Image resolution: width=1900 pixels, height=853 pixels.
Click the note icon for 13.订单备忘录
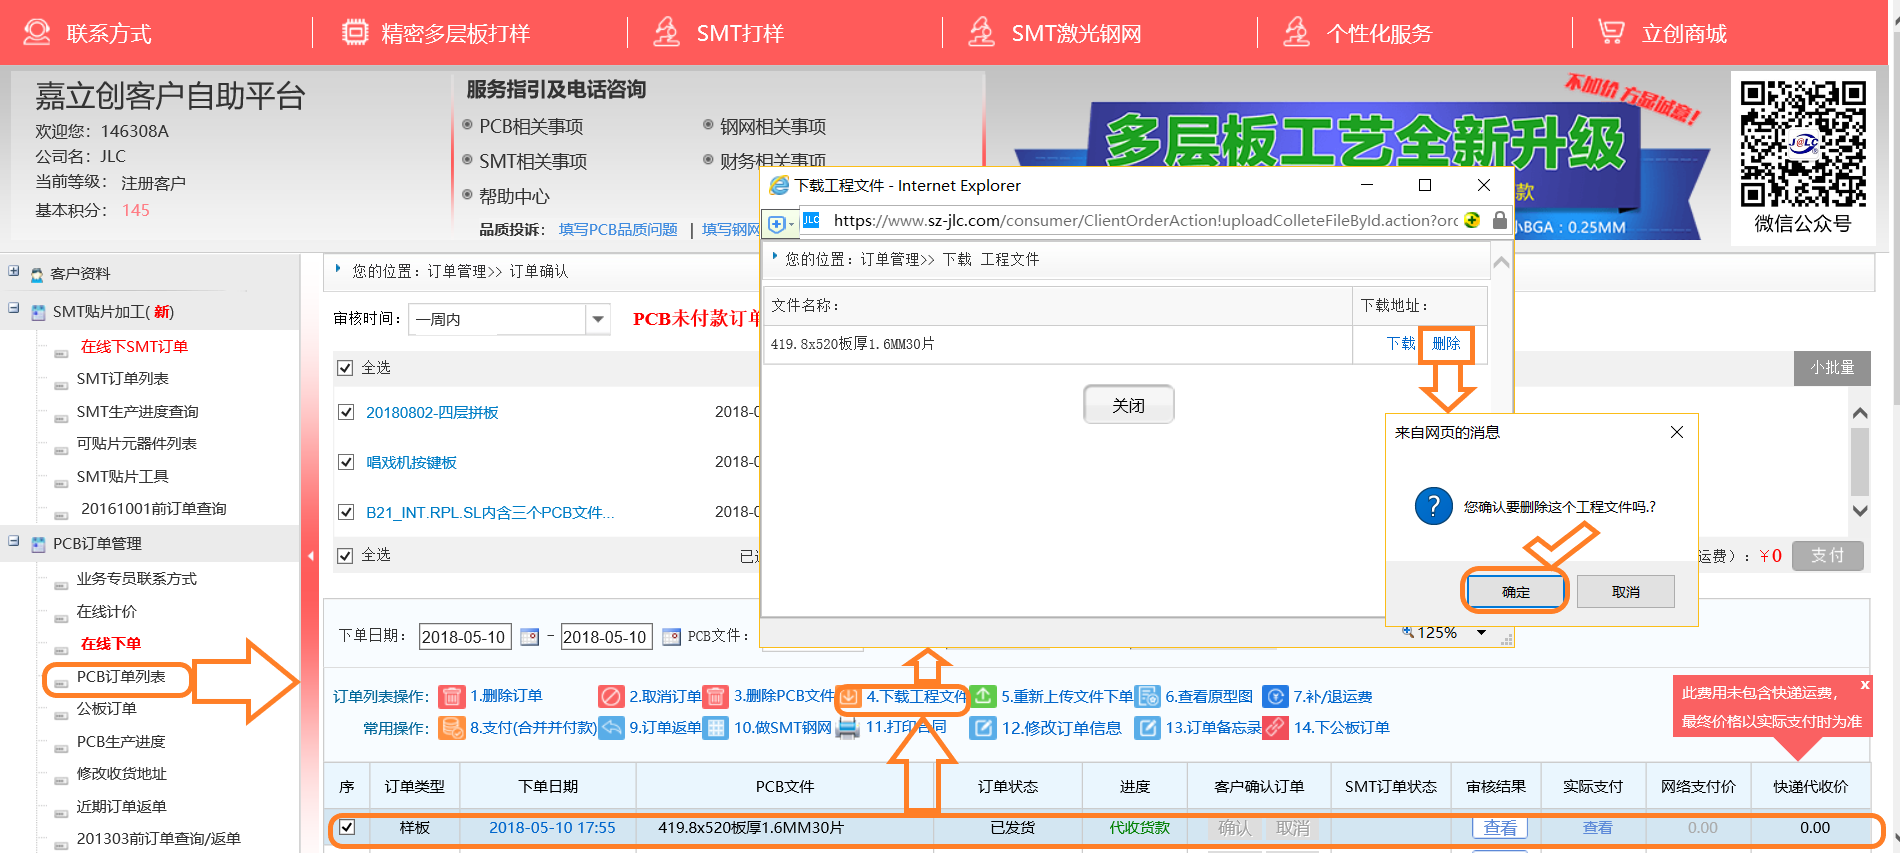pyautogui.click(x=1148, y=728)
